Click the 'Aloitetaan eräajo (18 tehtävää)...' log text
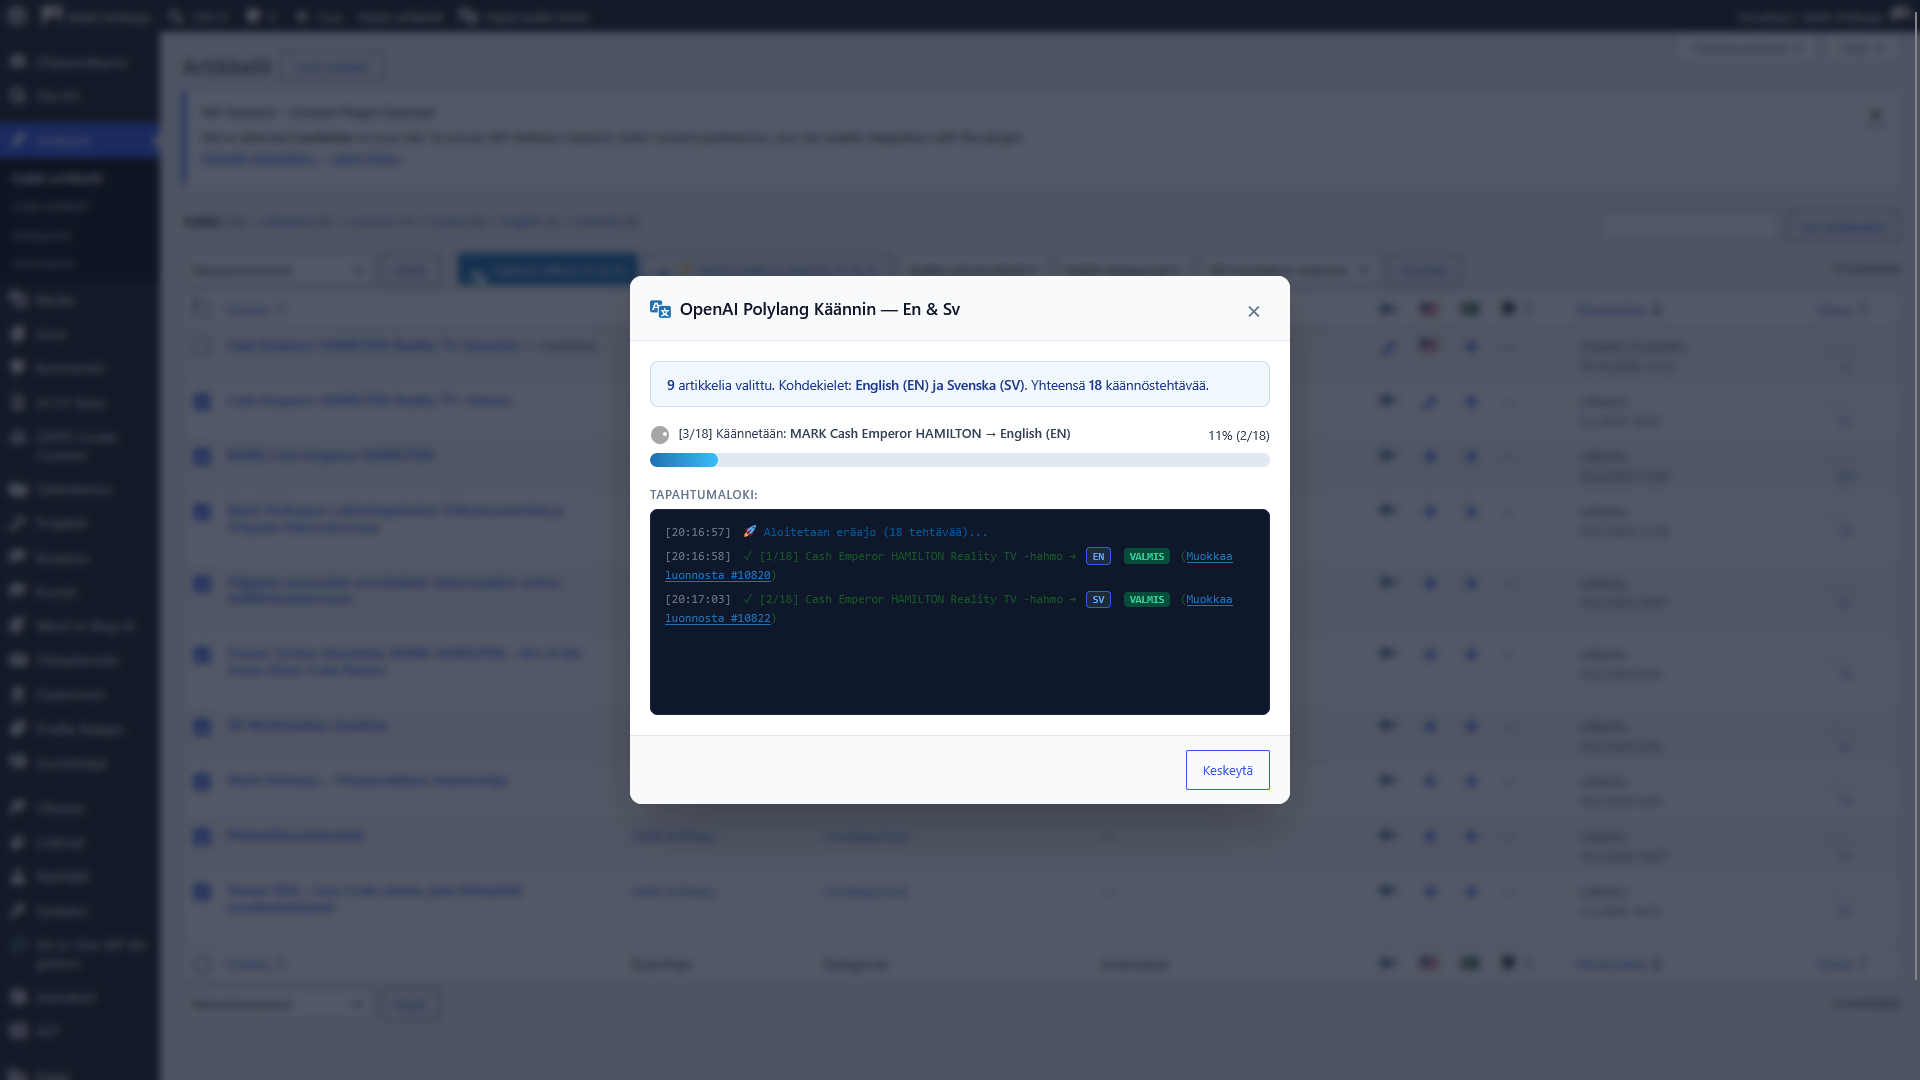Viewport: 1920px width, 1080px height. tap(875, 533)
